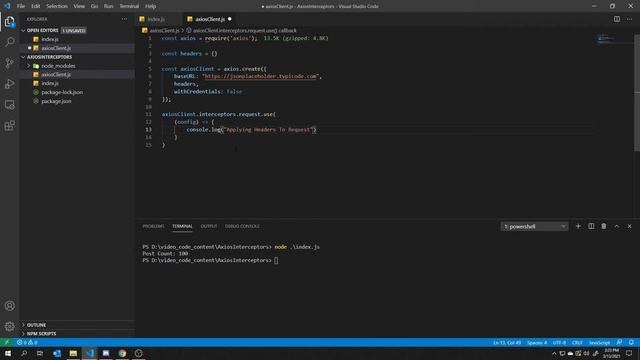
Task: Maximize the panel with up chevron
Action: 617,226
